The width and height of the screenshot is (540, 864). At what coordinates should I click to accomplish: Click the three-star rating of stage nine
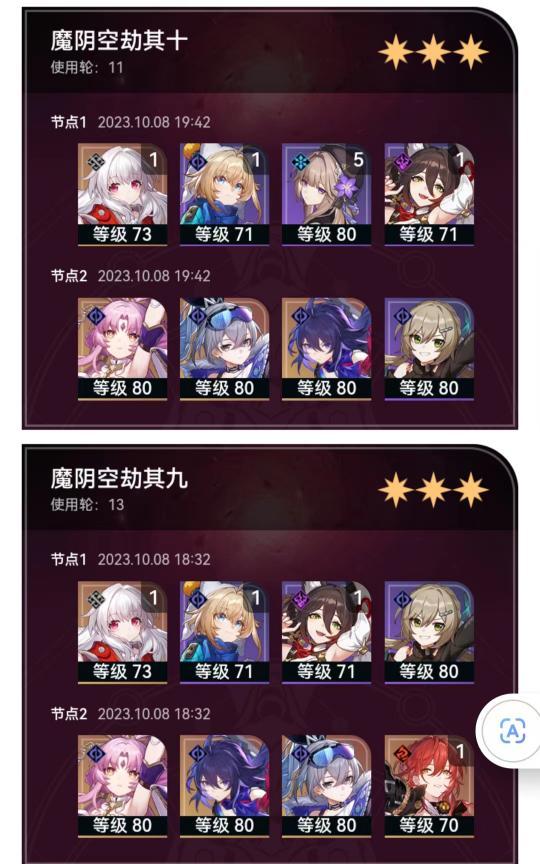[x=433, y=490]
